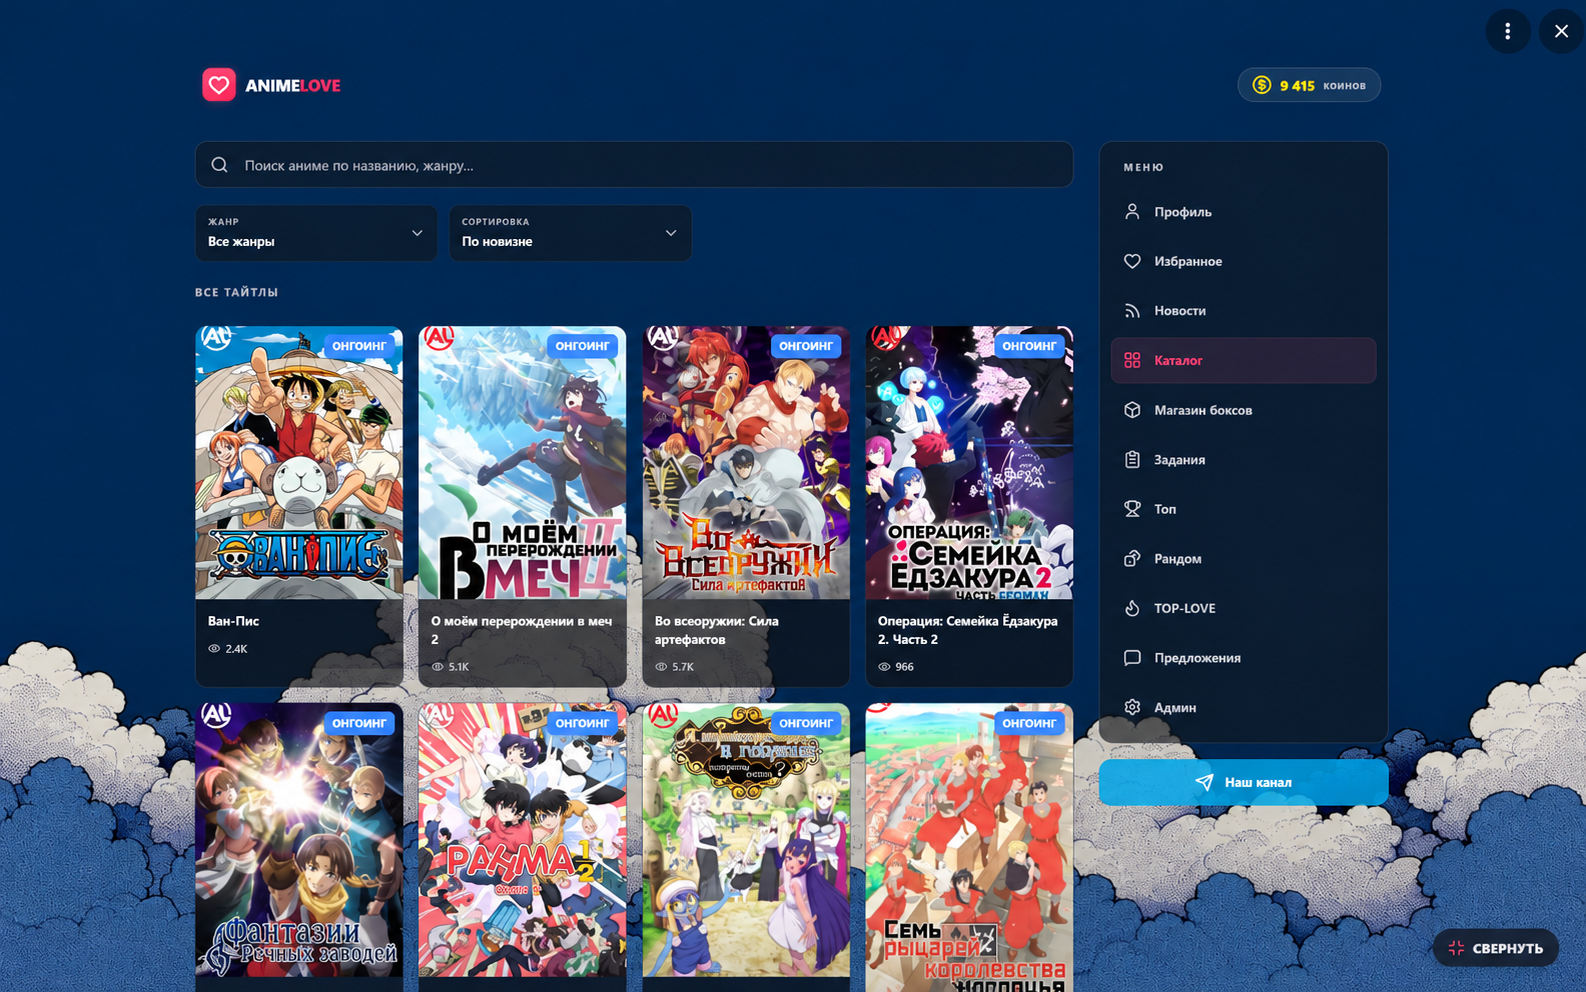Click the dice icon beside Рандом
The width and height of the screenshot is (1586, 992).
coord(1132,559)
